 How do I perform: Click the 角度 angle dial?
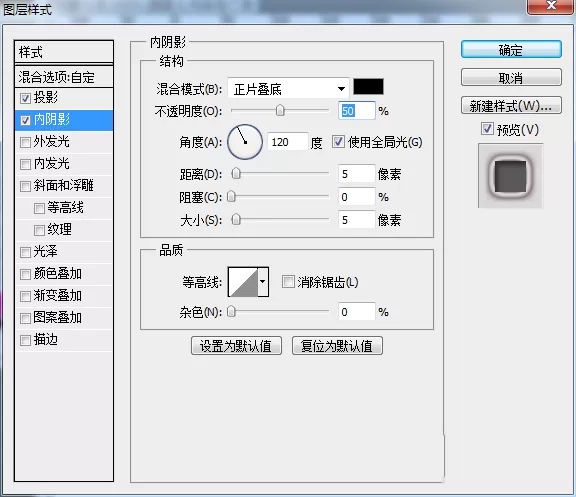point(245,142)
